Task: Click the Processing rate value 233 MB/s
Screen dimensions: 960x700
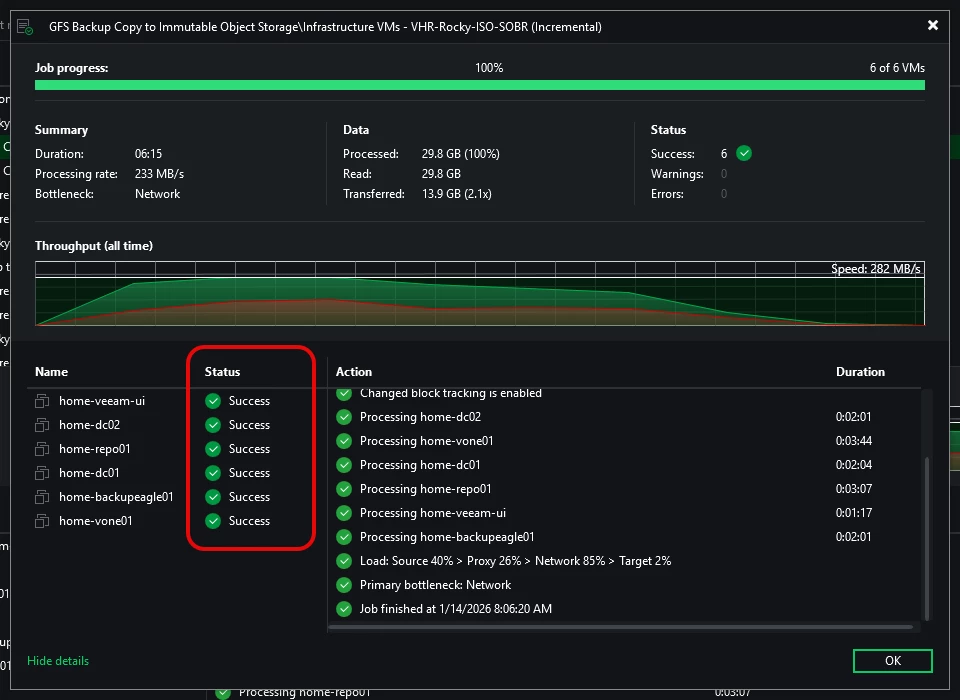Action: pos(159,174)
